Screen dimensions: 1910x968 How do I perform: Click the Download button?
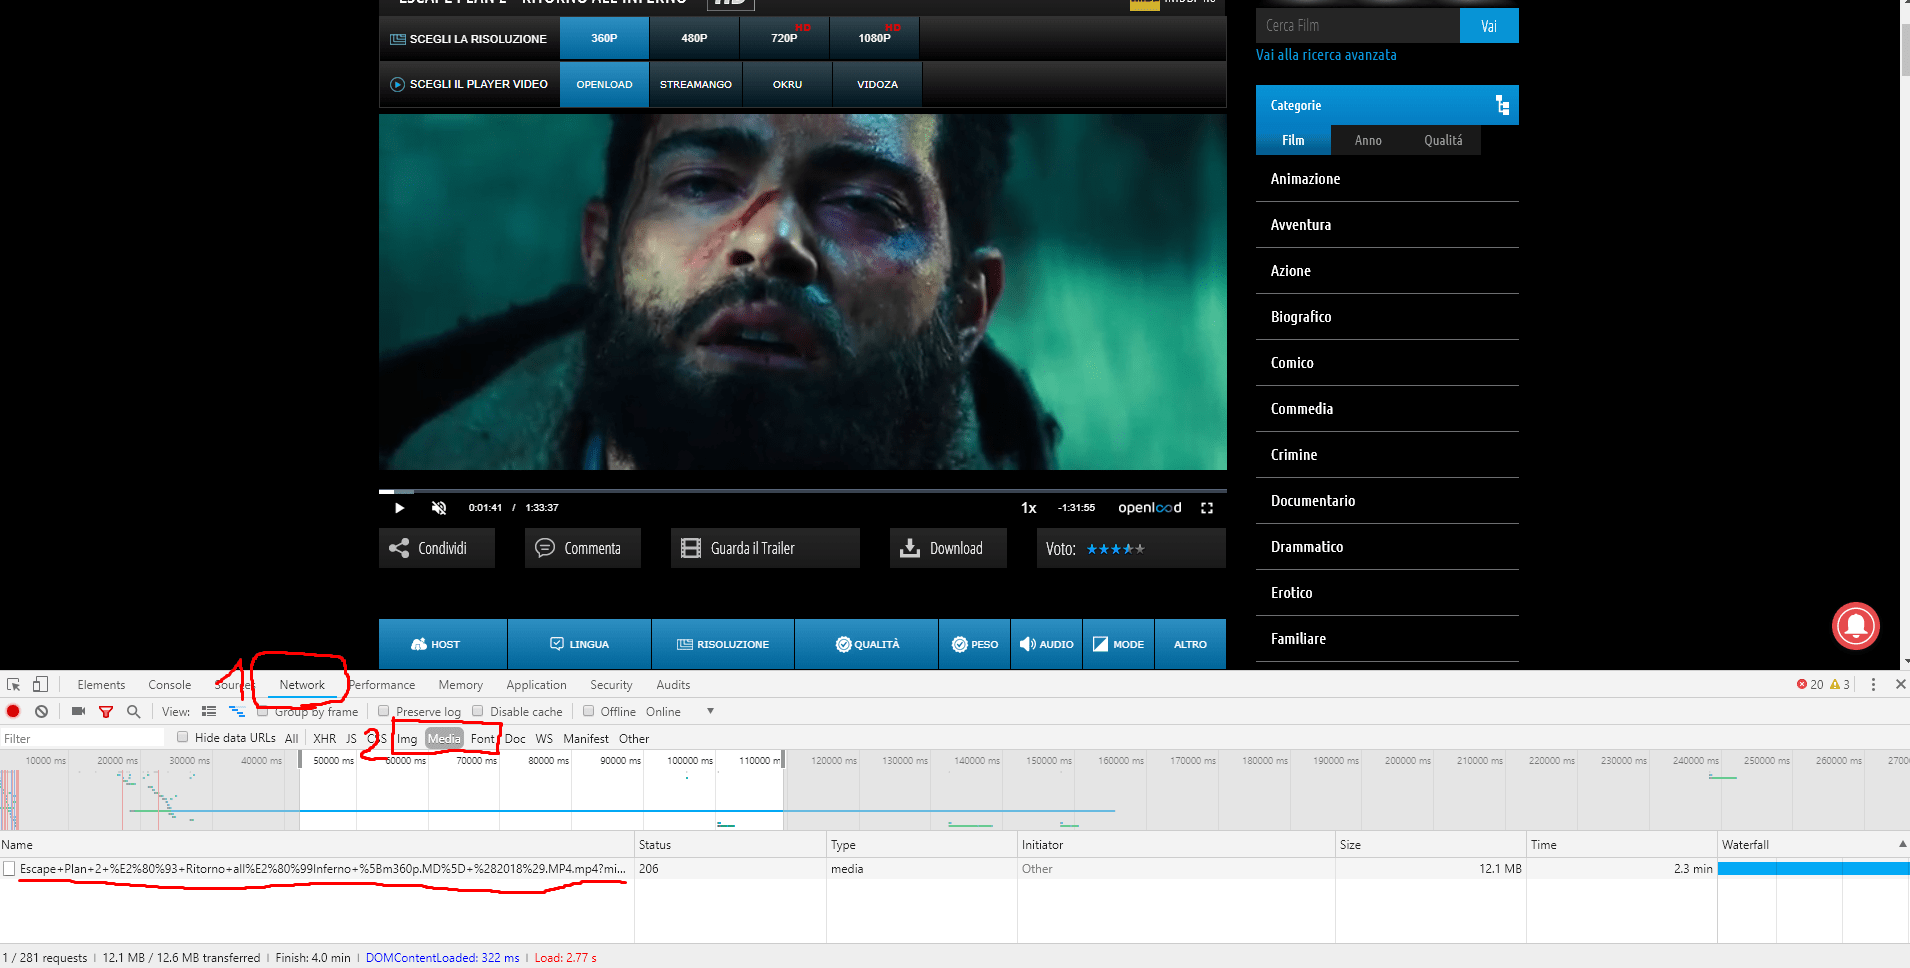pyautogui.click(x=948, y=548)
